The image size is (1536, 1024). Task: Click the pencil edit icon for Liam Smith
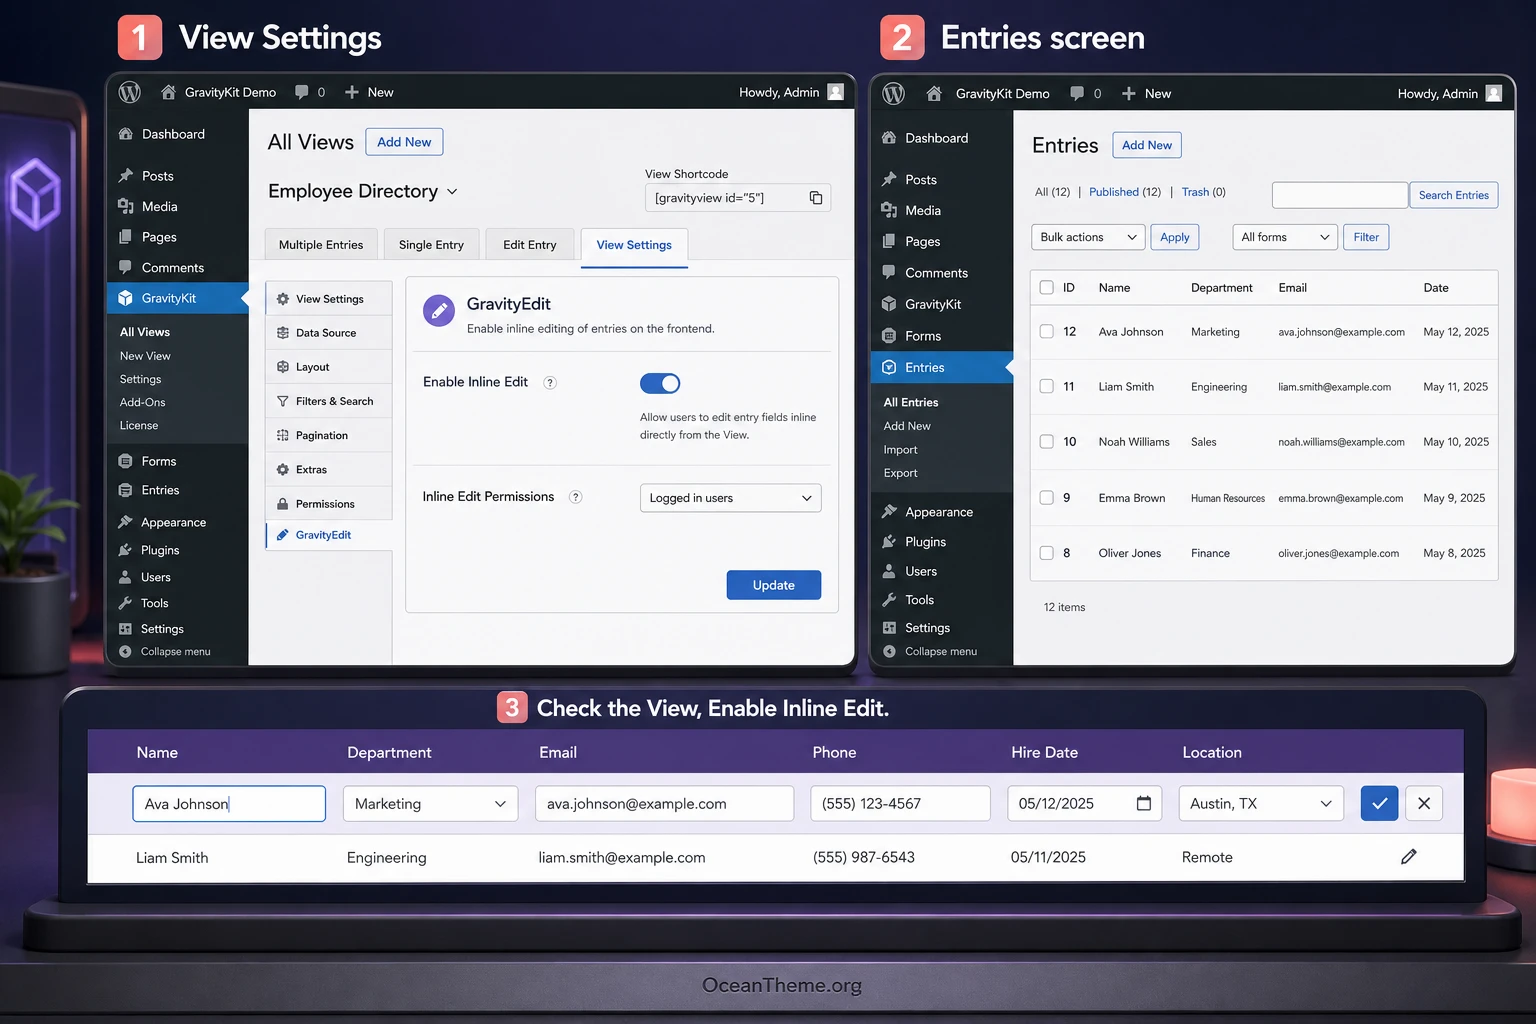[x=1409, y=857]
